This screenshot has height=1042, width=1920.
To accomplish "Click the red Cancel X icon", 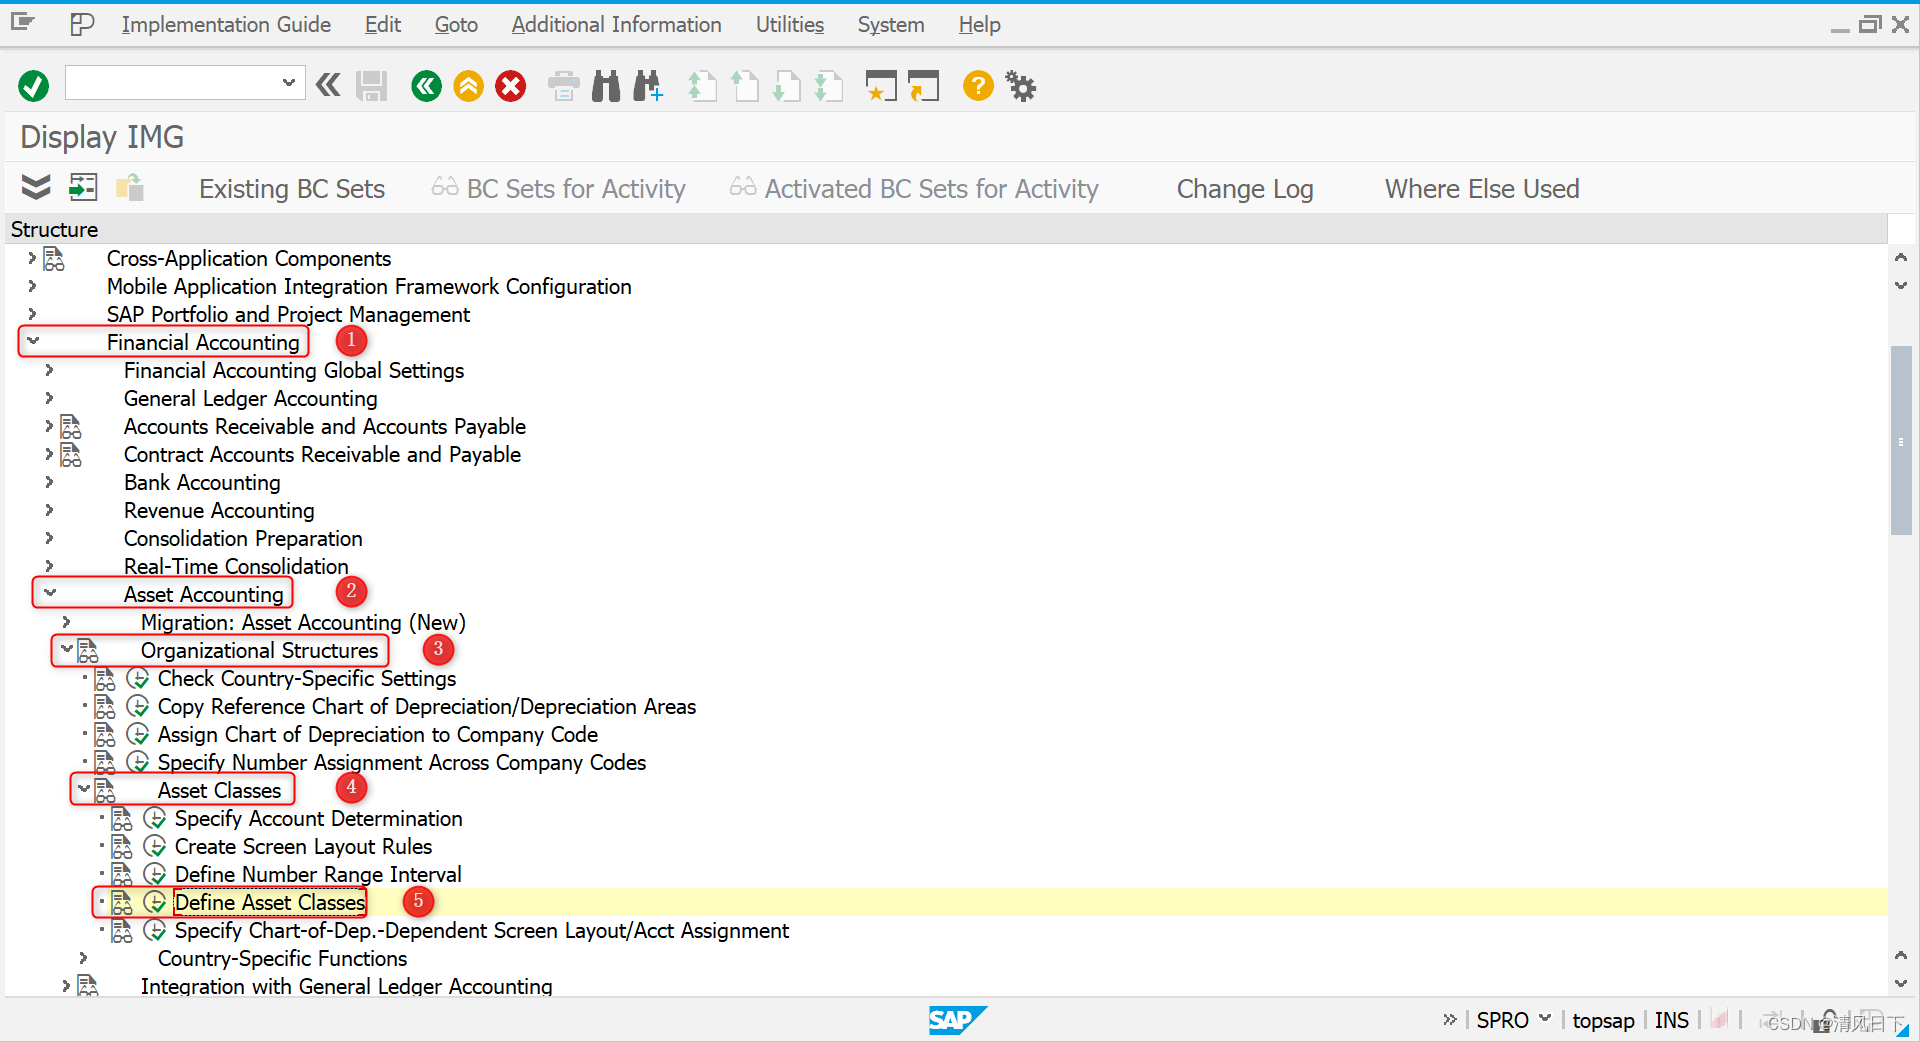I will tap(511, 86).
